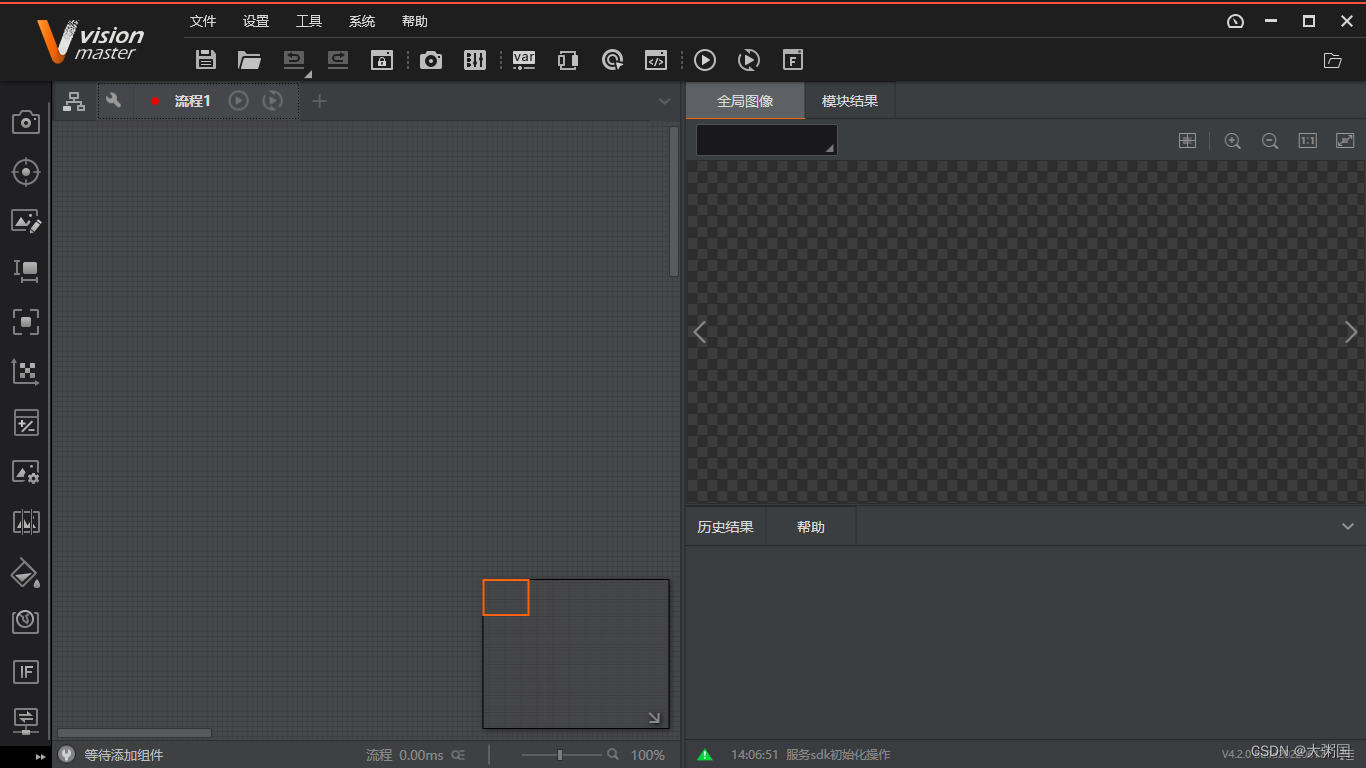Zoom in on the image view

point(1233,141)
